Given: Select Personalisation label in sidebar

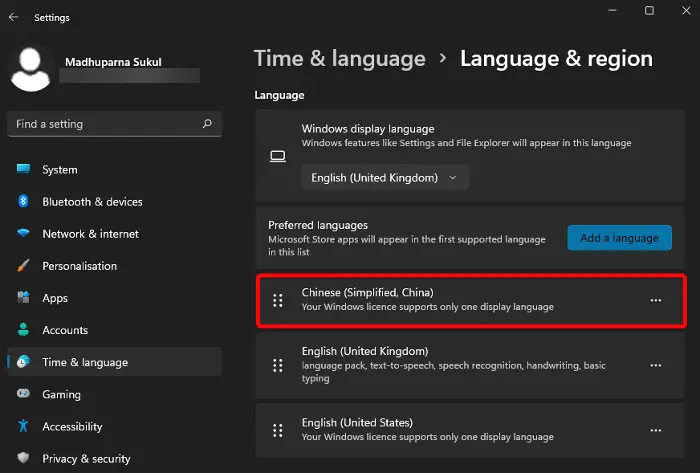Looking at the screenshot, I should [x=79, y=266].
